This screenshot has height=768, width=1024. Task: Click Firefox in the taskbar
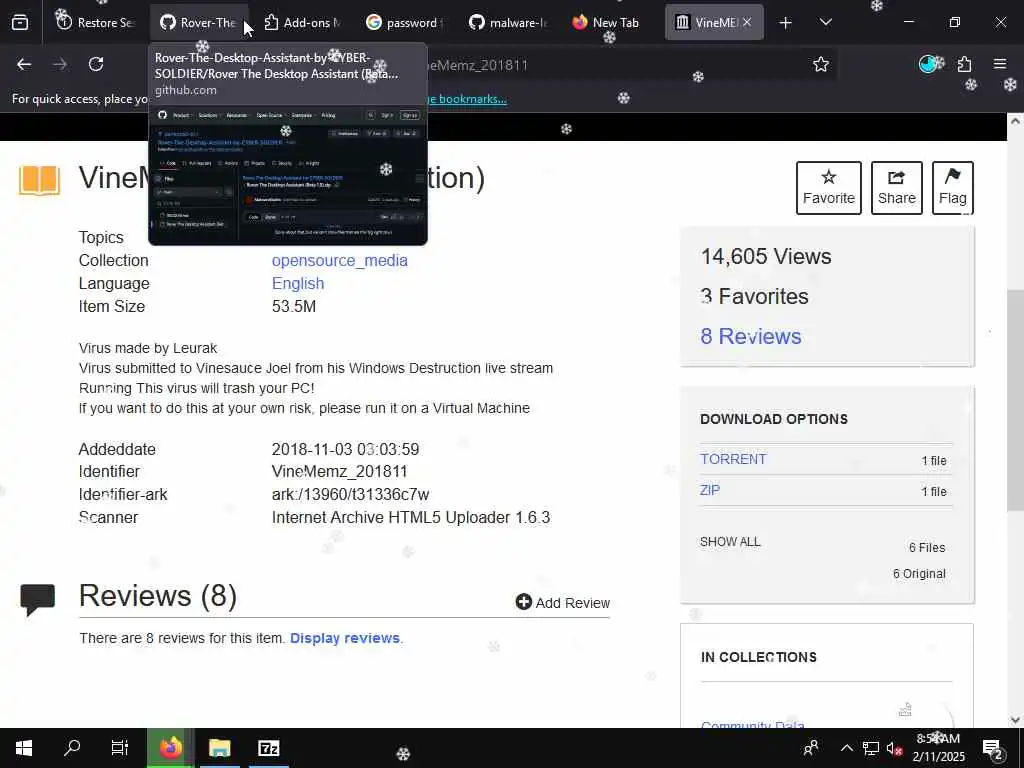tap(170, 748)
